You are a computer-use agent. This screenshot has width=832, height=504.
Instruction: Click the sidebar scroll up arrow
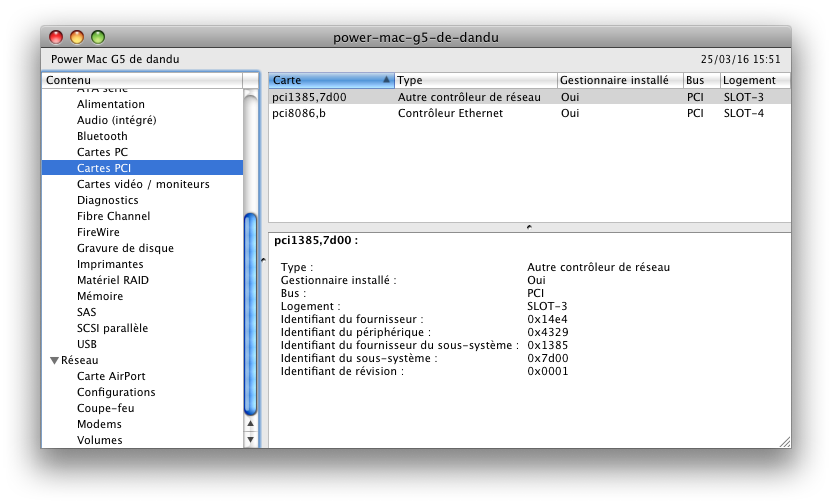click(x=250, y=424)
